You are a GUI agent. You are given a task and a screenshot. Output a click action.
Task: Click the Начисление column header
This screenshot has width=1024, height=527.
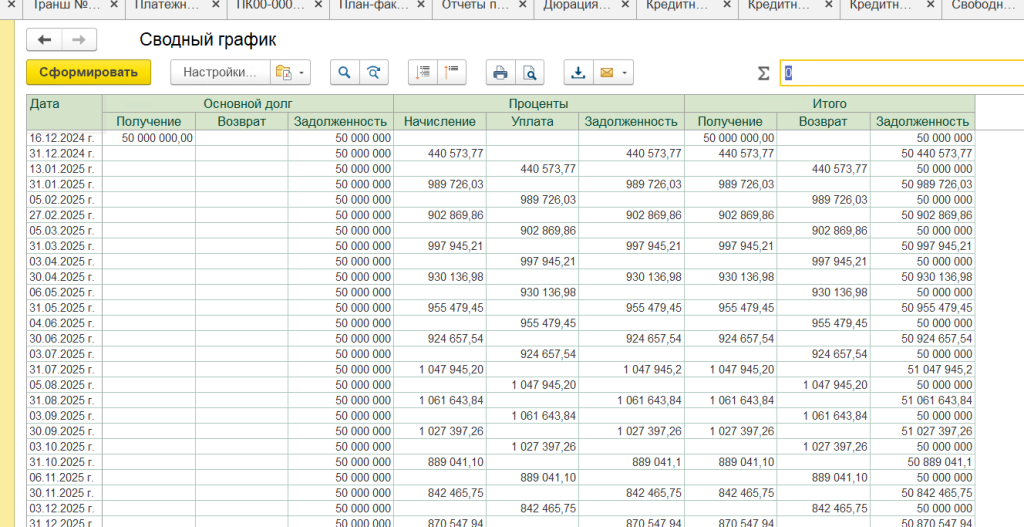tap(440, 121)
